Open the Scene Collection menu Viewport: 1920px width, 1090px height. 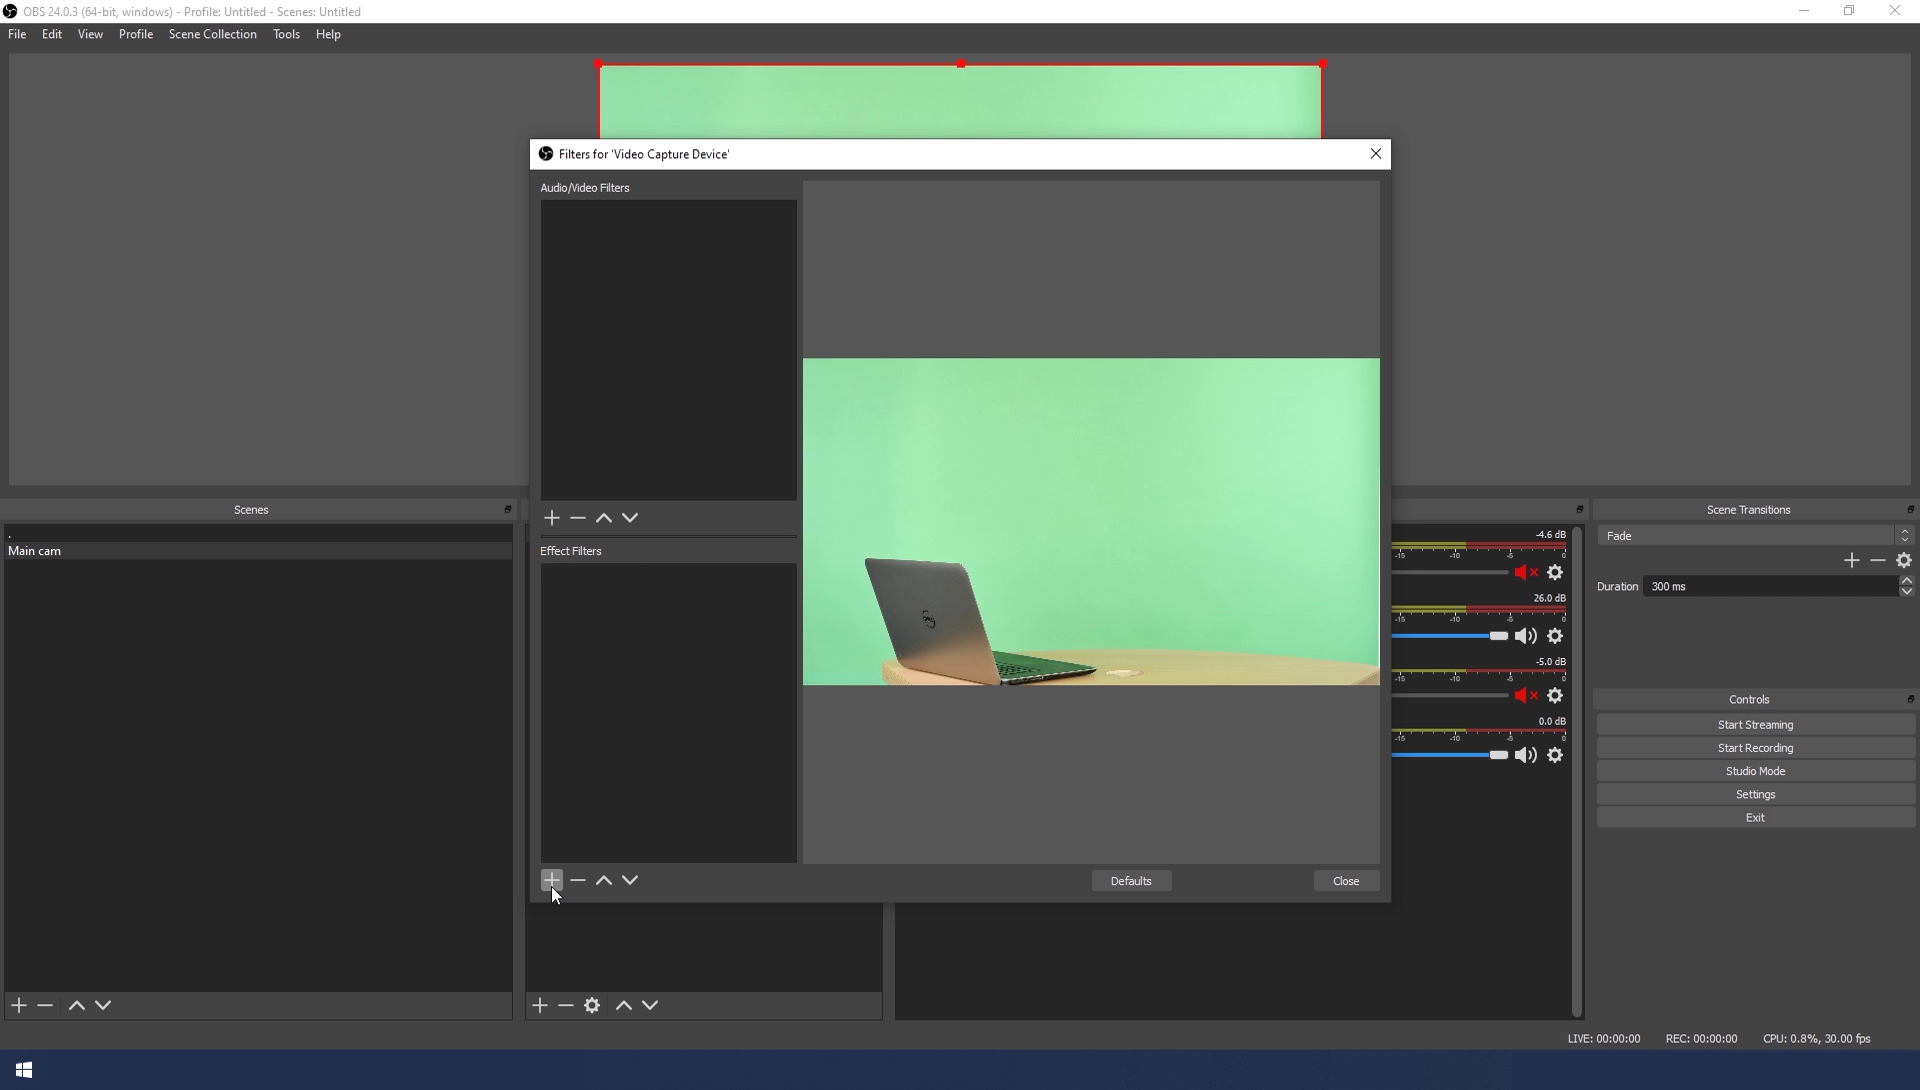coord(212,34)
